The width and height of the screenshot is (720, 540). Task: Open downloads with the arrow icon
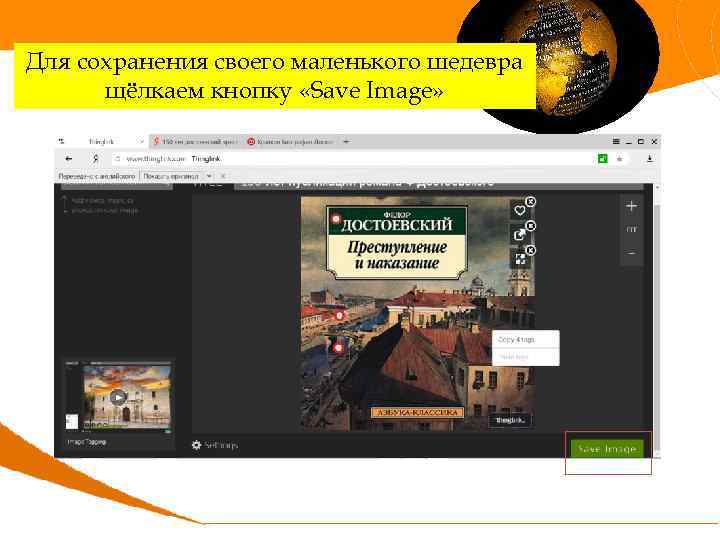pos(649,158)
